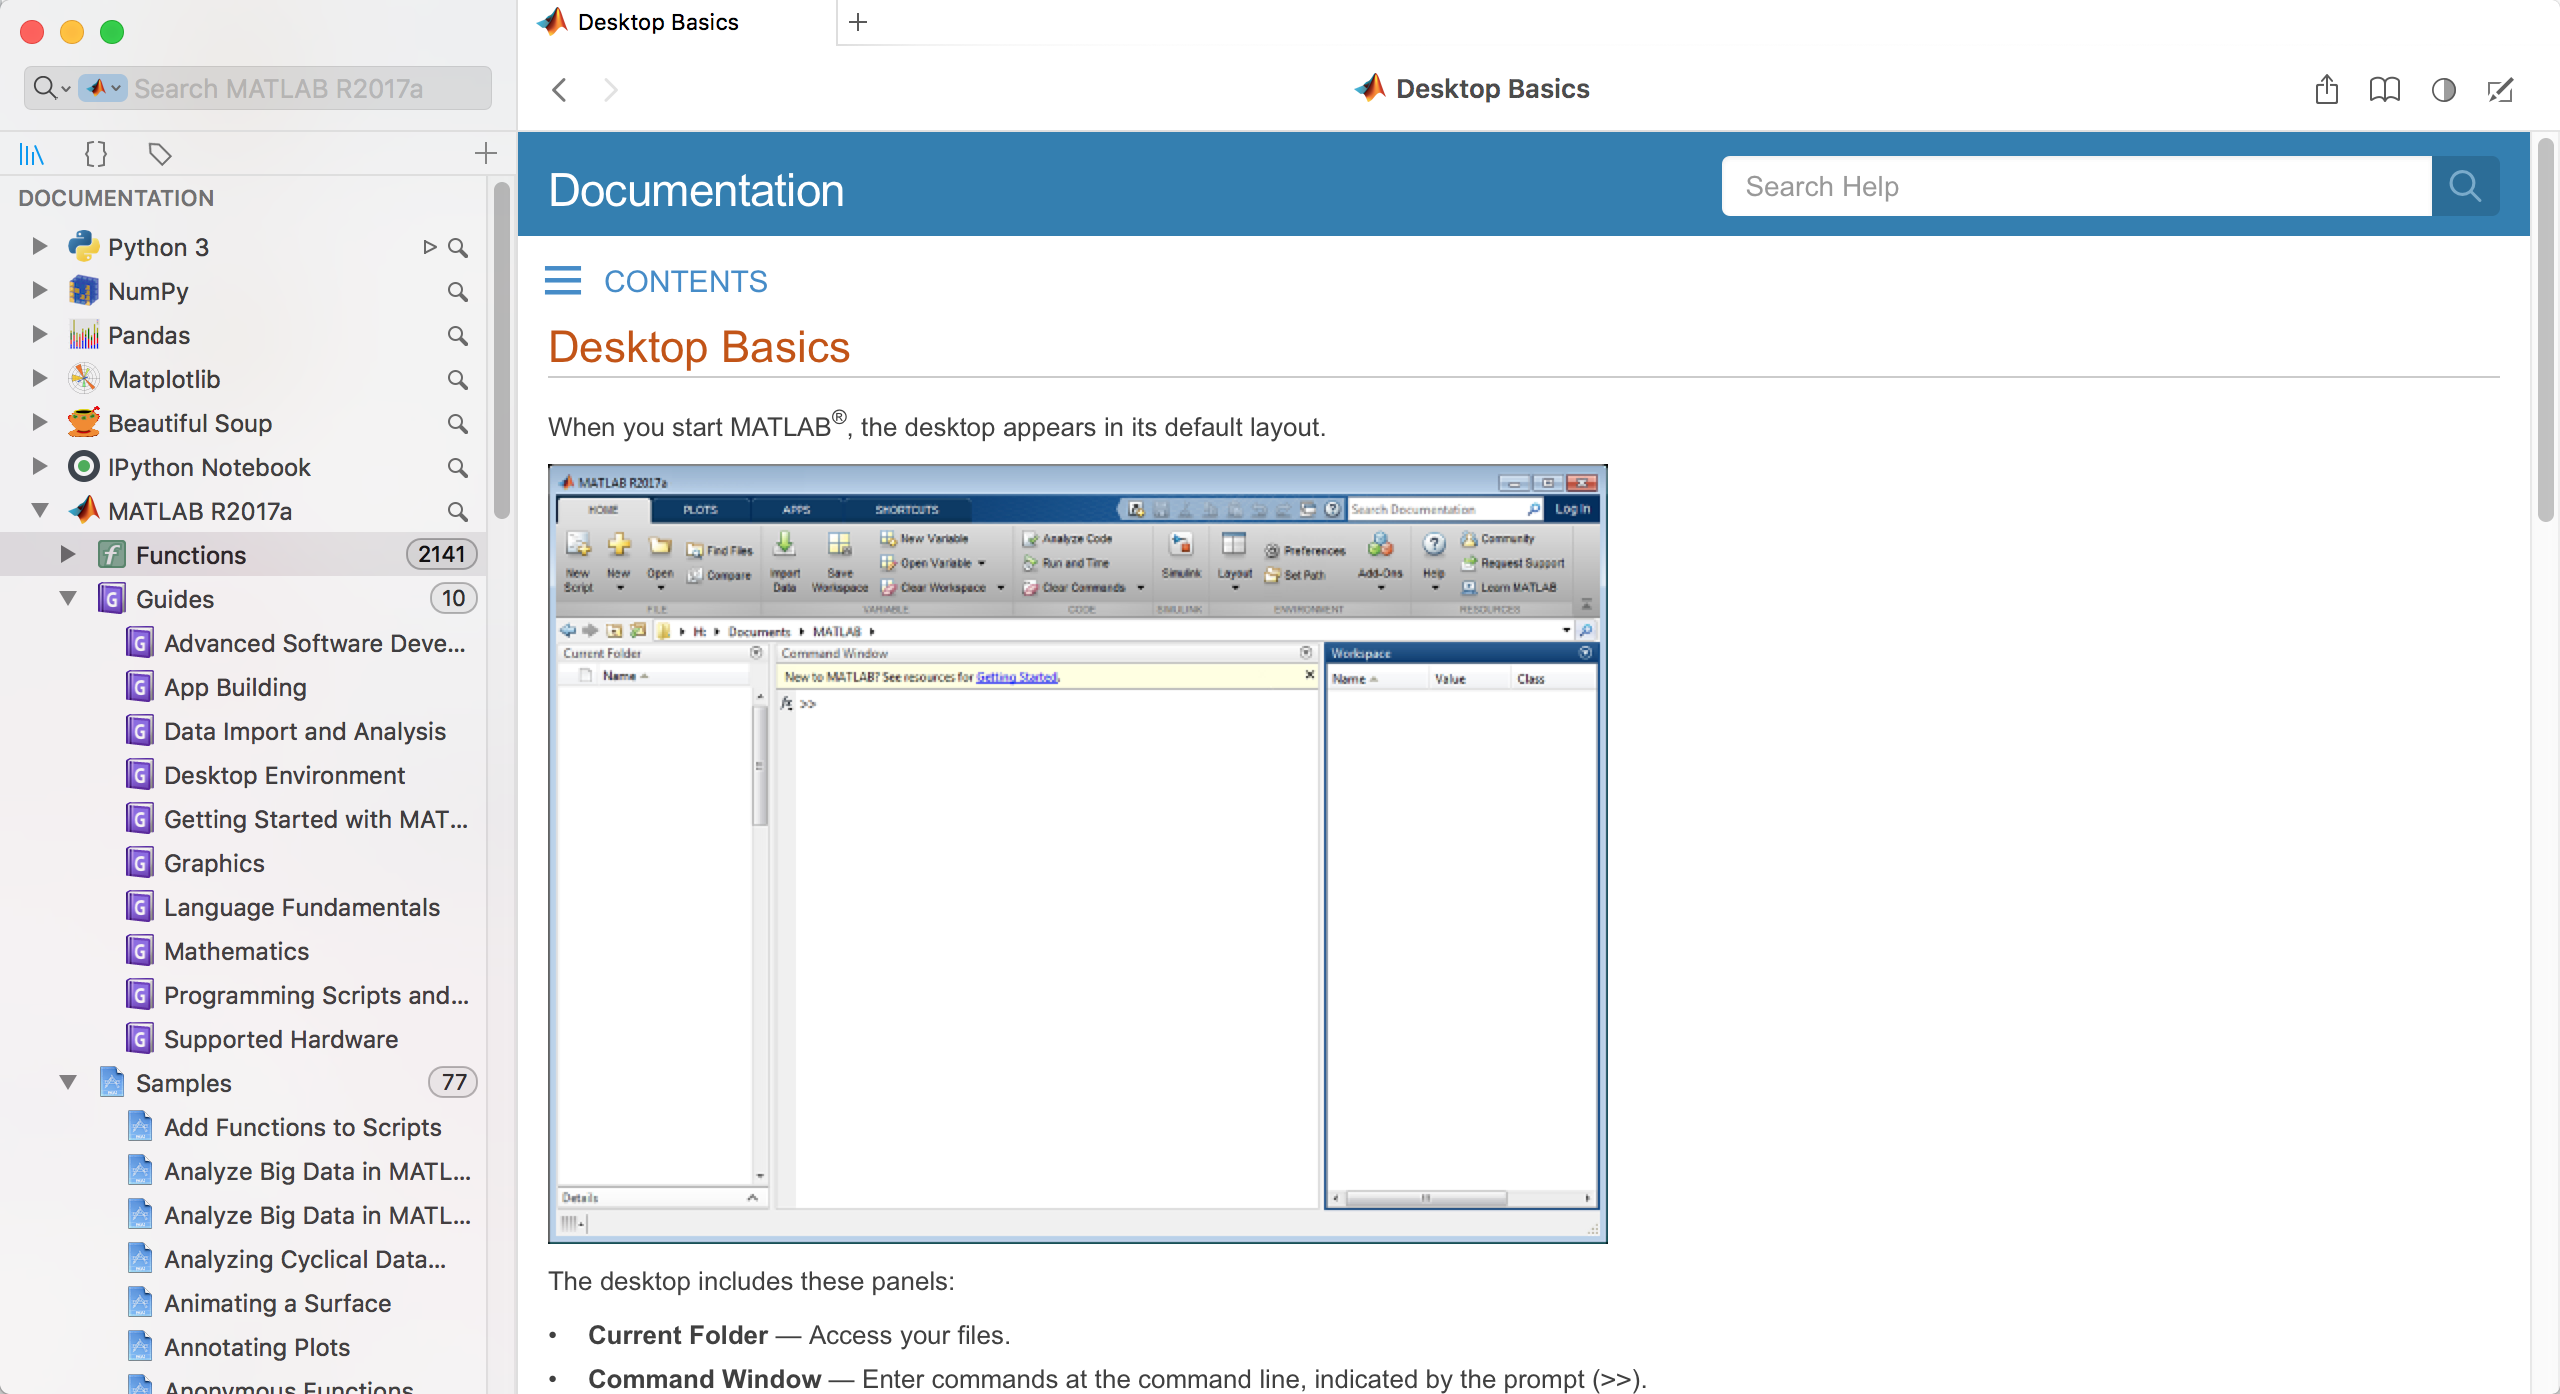Switch to the library docsets icon tab
Screen dimensions: 2560x1394
tap(32, 154)
